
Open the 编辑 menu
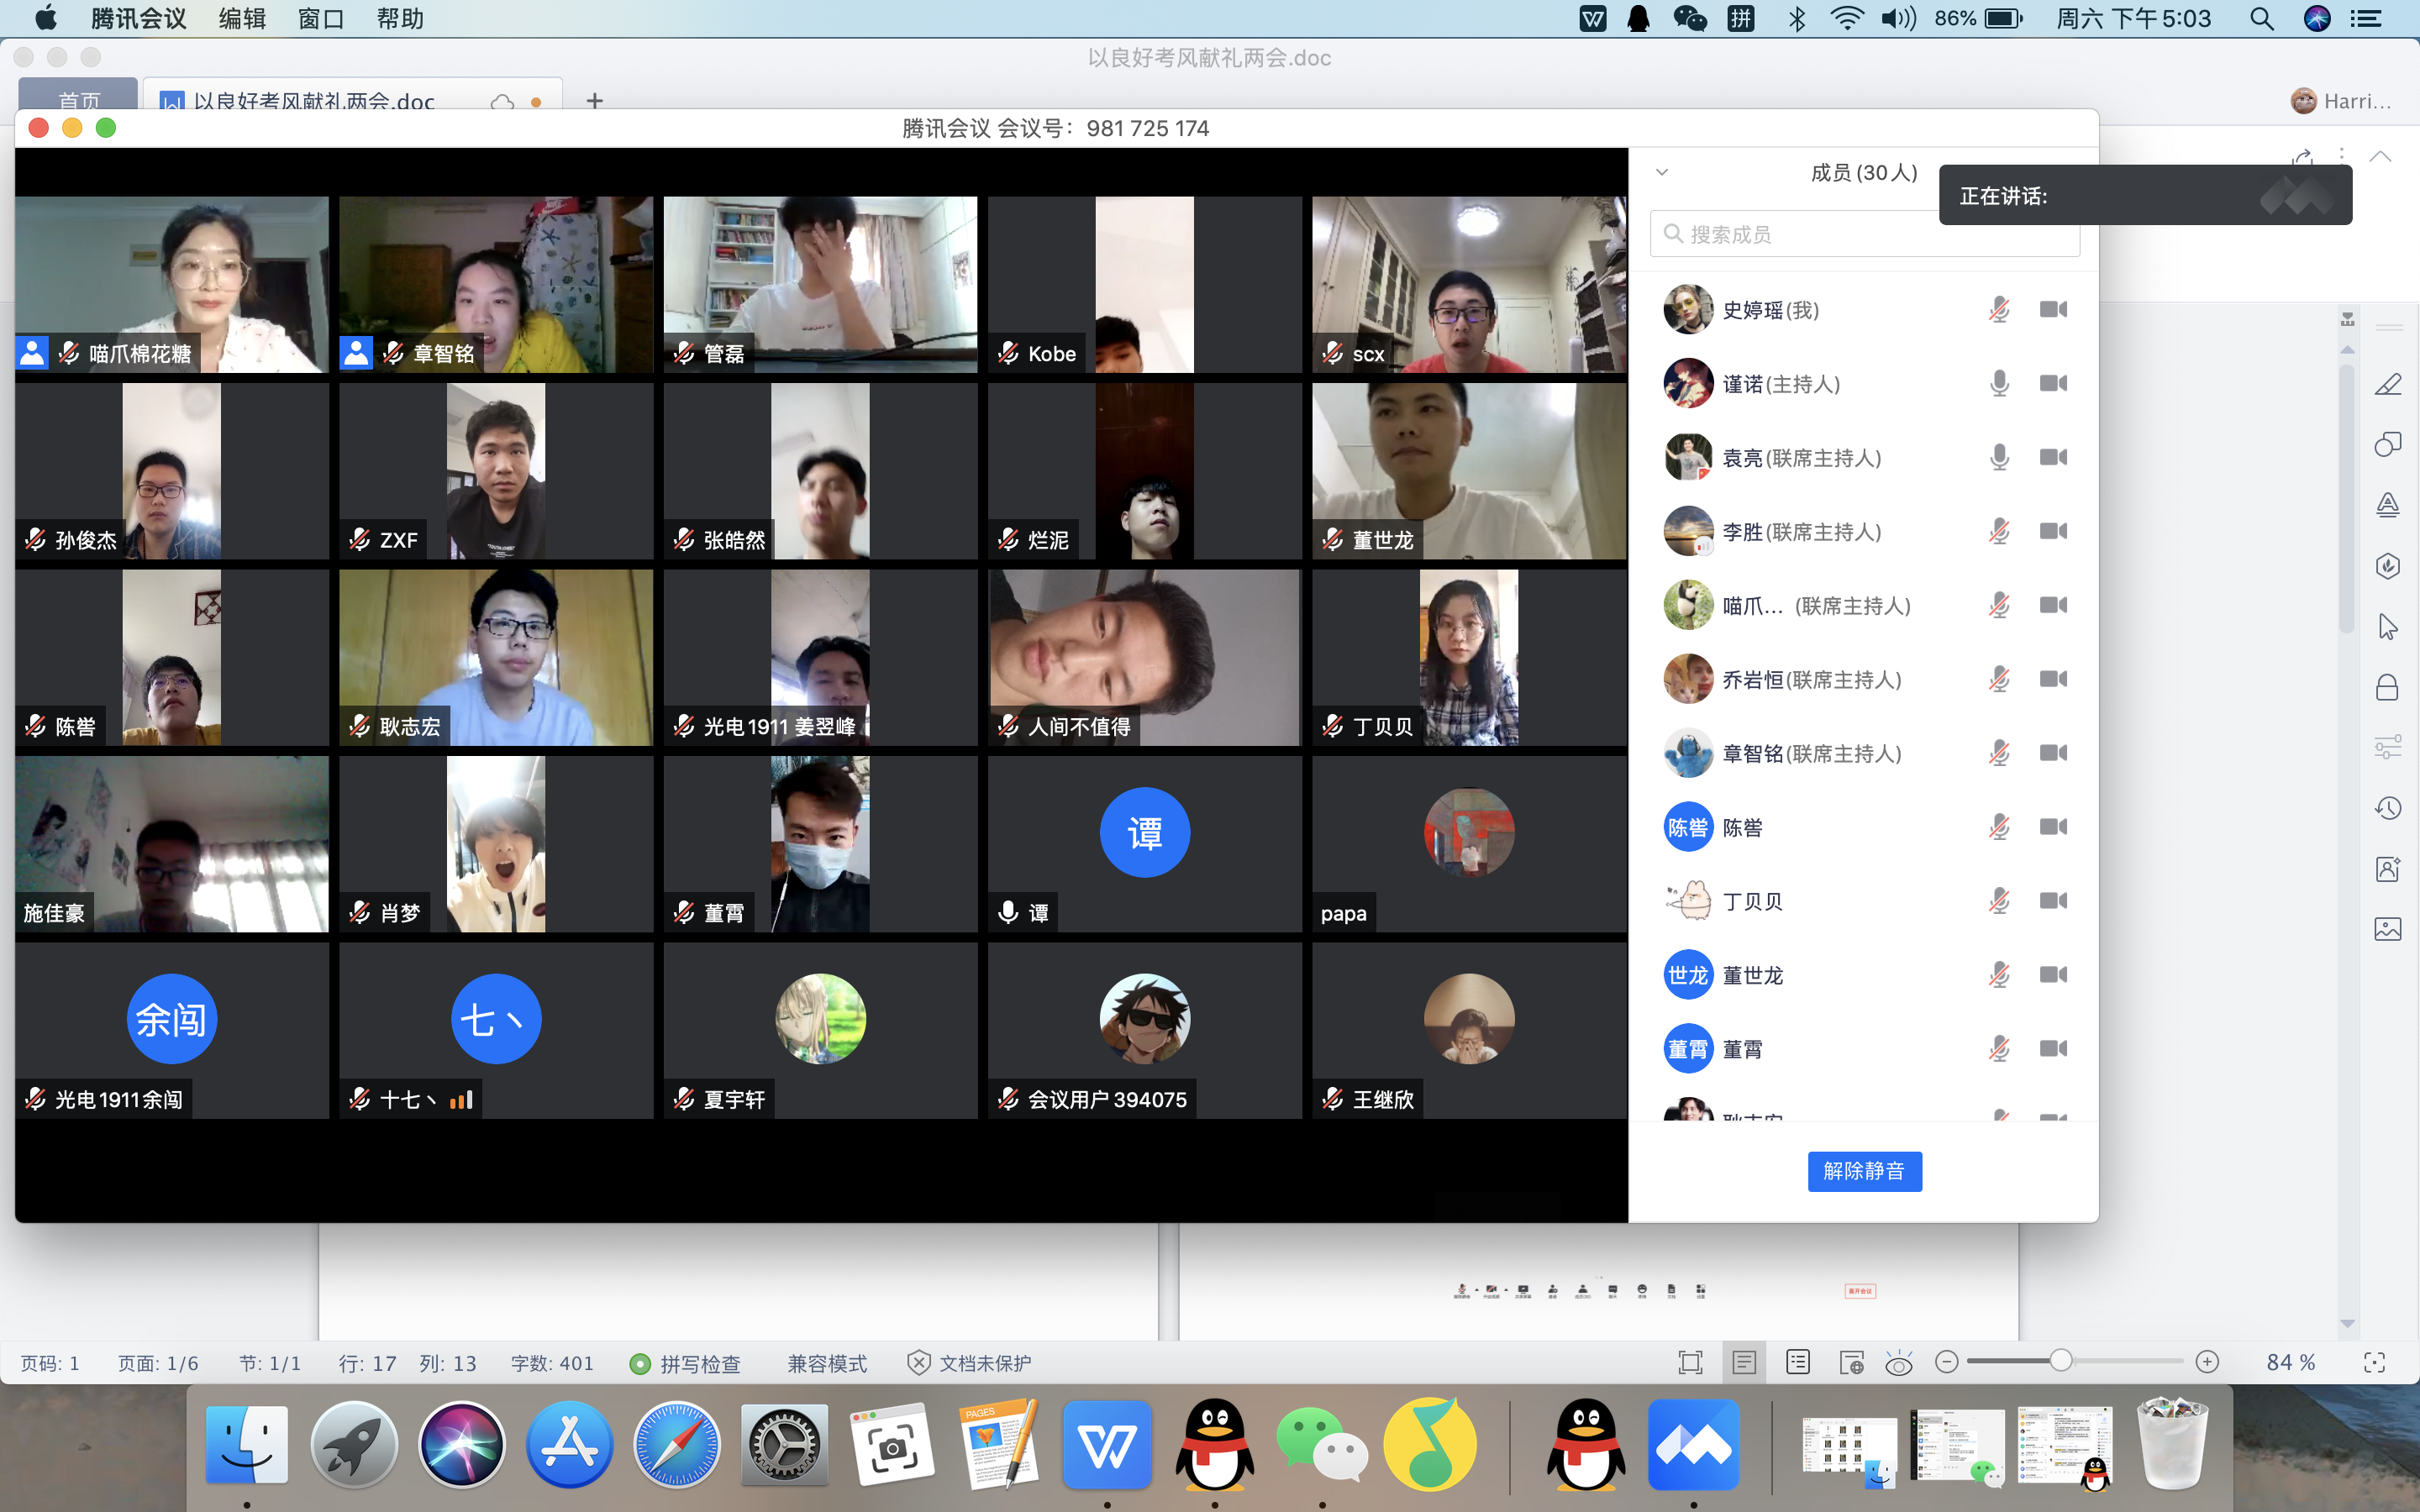click(242, 19)
